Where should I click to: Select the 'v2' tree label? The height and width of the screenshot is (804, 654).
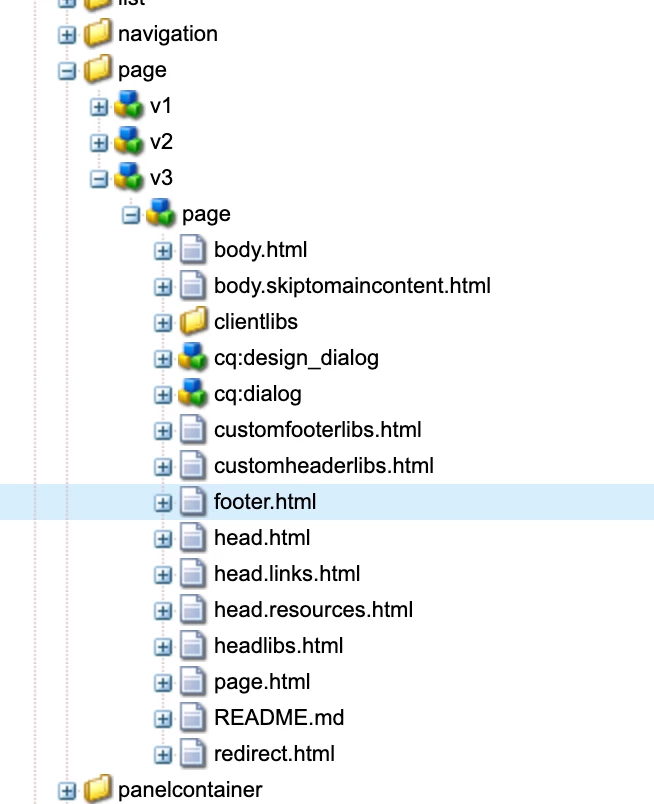tap(161, 142)
